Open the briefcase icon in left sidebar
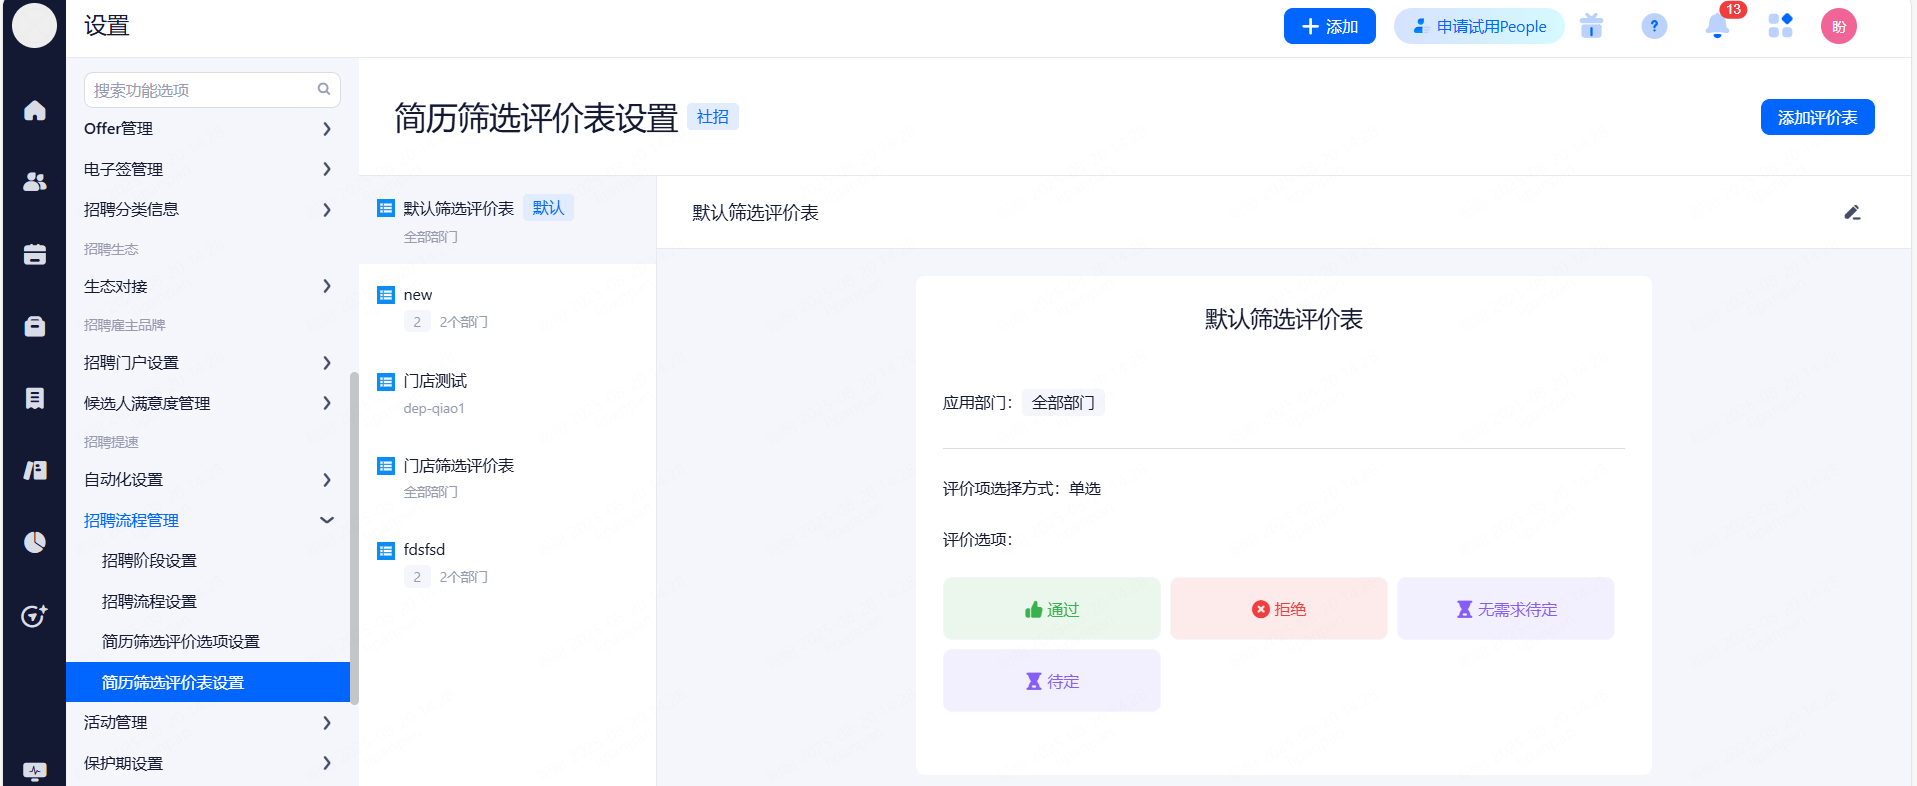This screenshot has height=786, width=1917. point(35,327)
